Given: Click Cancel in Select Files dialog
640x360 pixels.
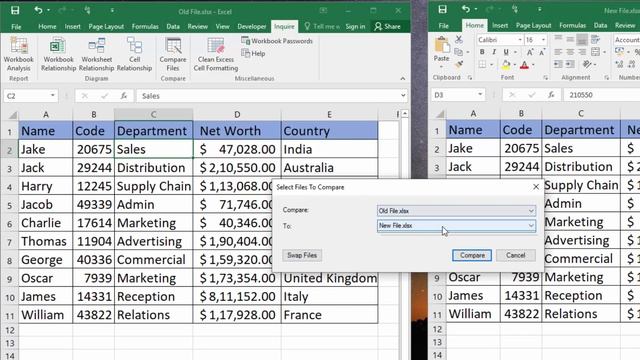Looking at the screenshot, I should (x=515, y=255).
